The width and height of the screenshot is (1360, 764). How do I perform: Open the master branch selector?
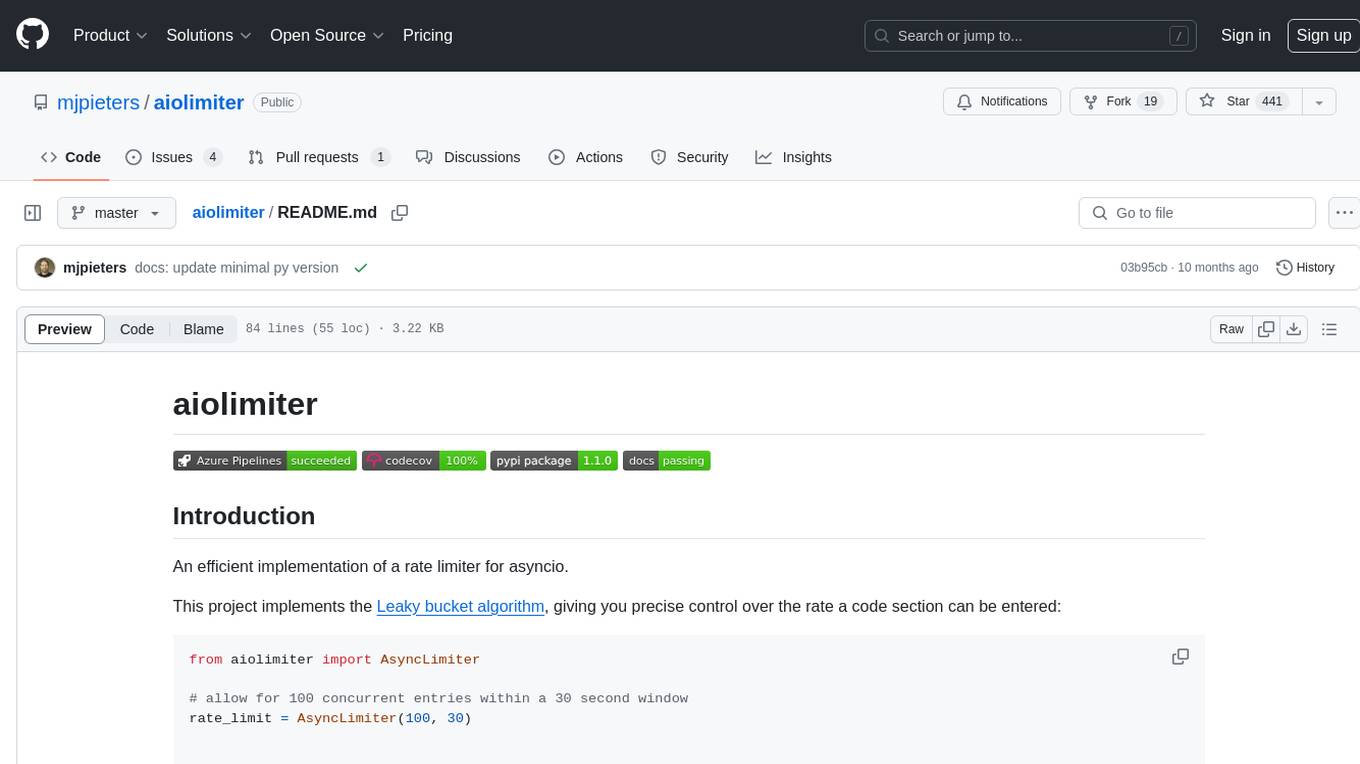coord(117,213)
